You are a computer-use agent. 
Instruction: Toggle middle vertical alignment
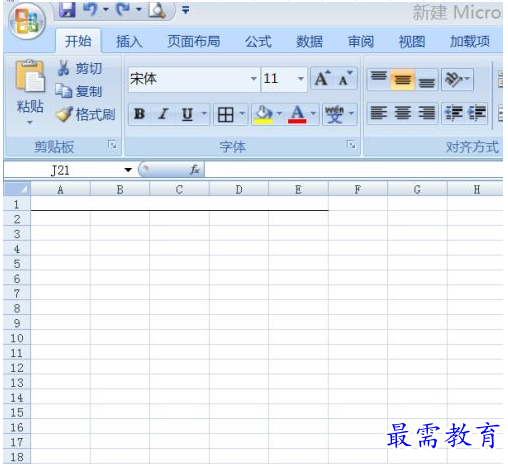[x=403, y=80]
